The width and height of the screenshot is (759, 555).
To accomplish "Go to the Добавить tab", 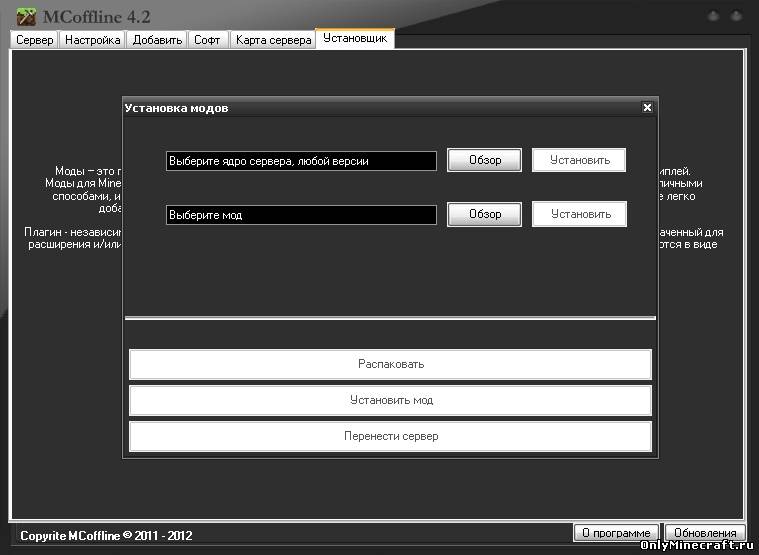I will [157, 40].
